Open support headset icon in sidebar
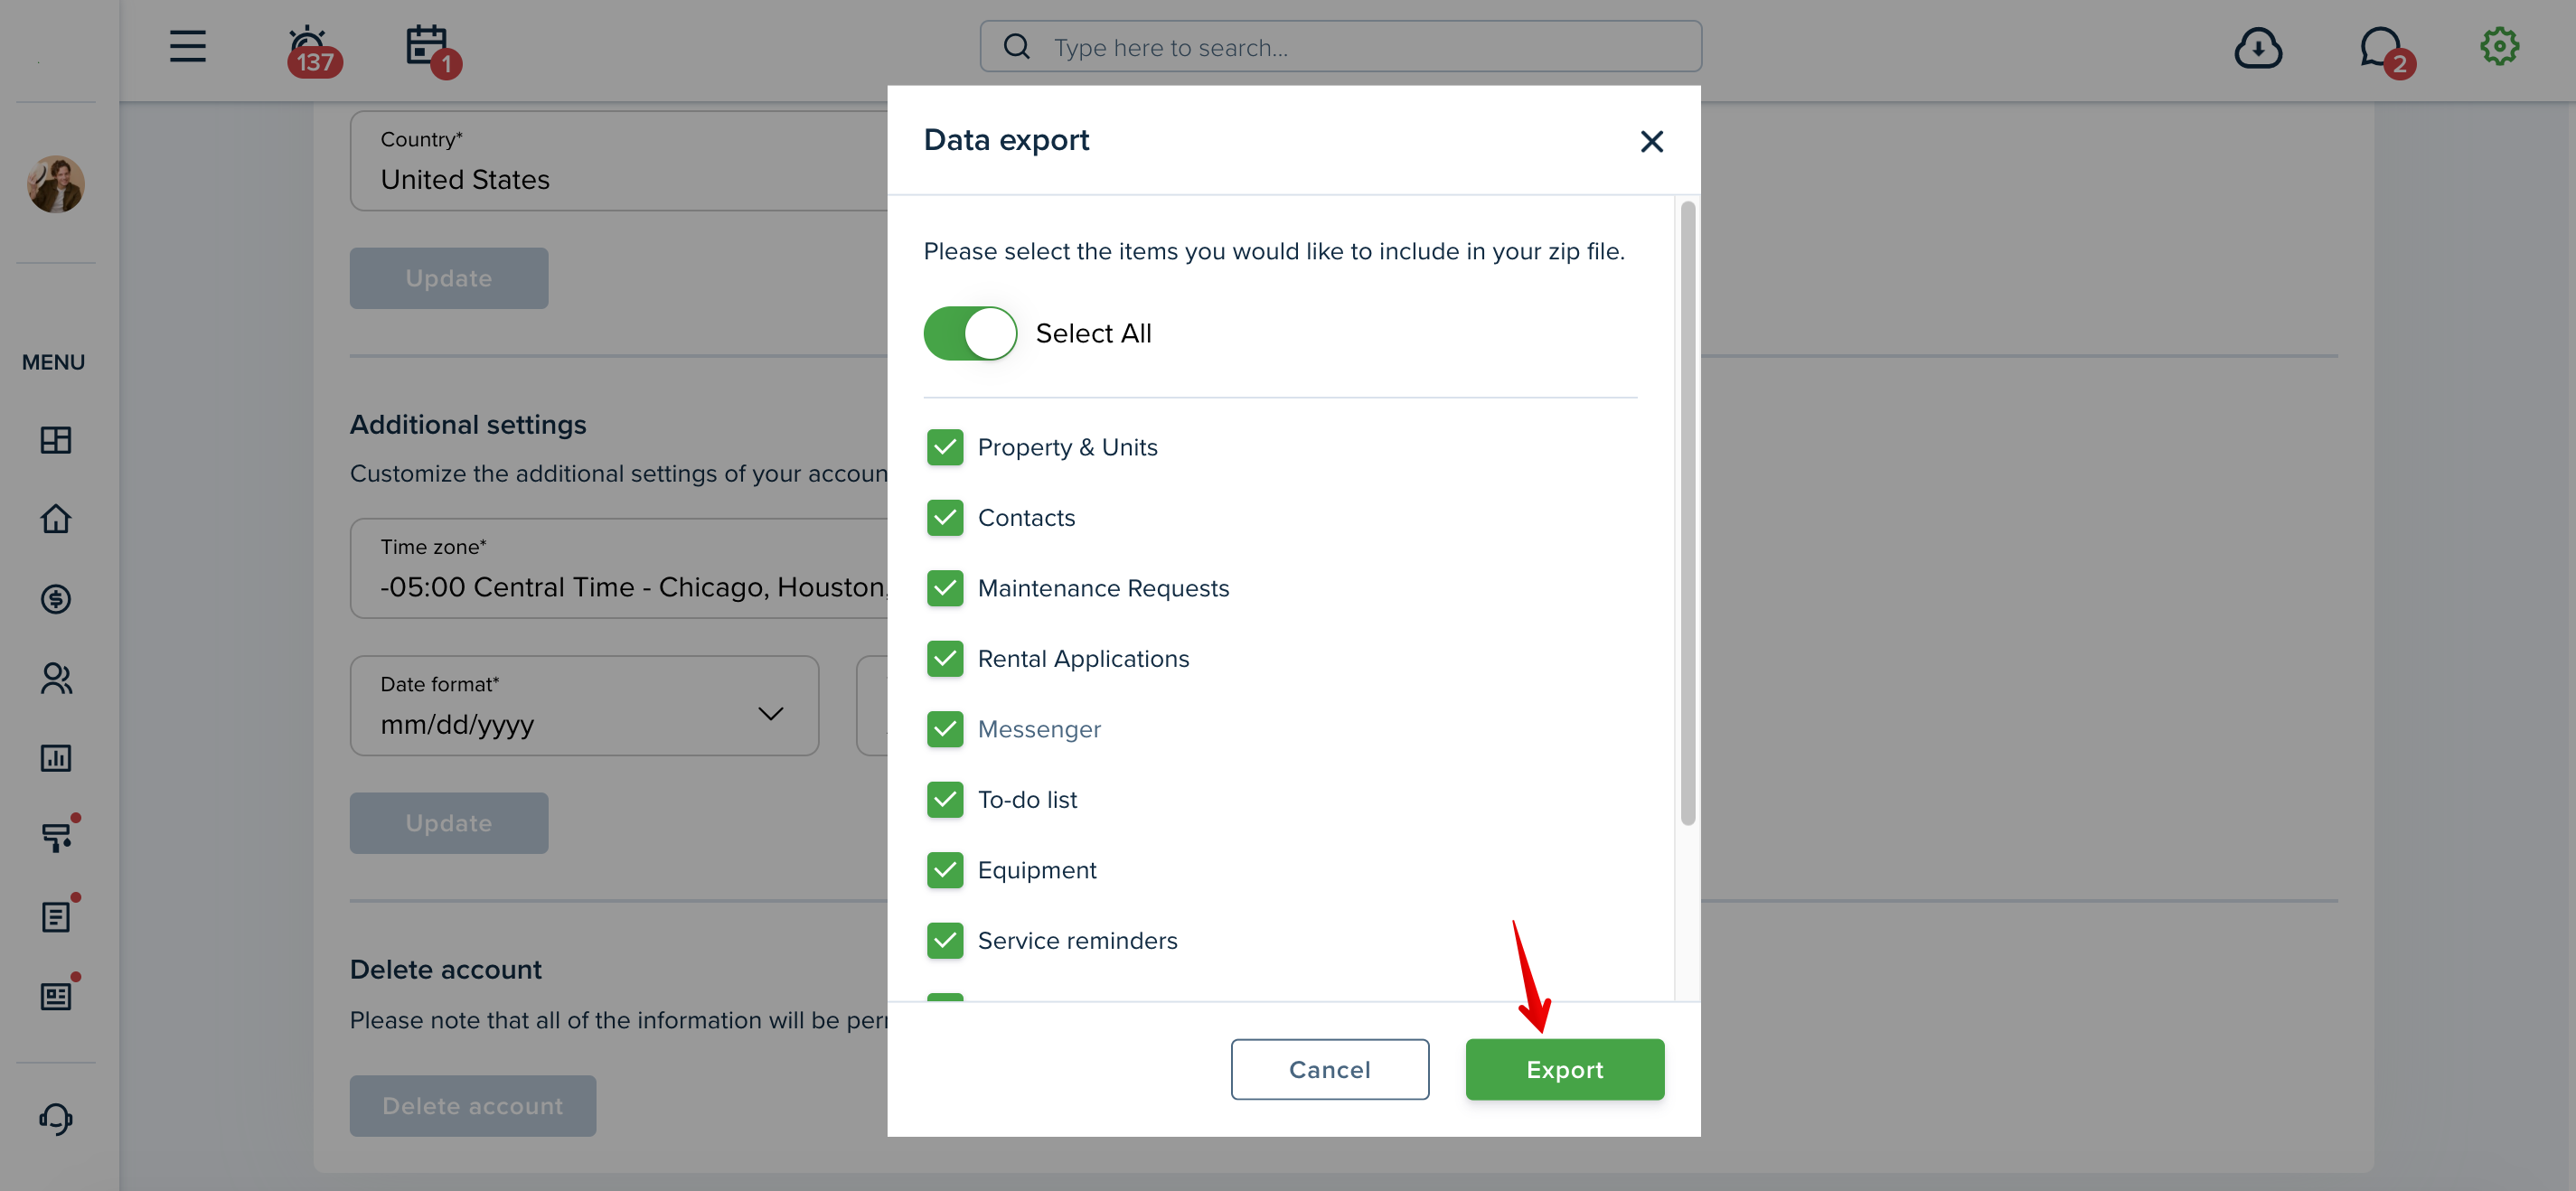This screenshot has height=1191, width=2576. click(x=55, y=1118)
